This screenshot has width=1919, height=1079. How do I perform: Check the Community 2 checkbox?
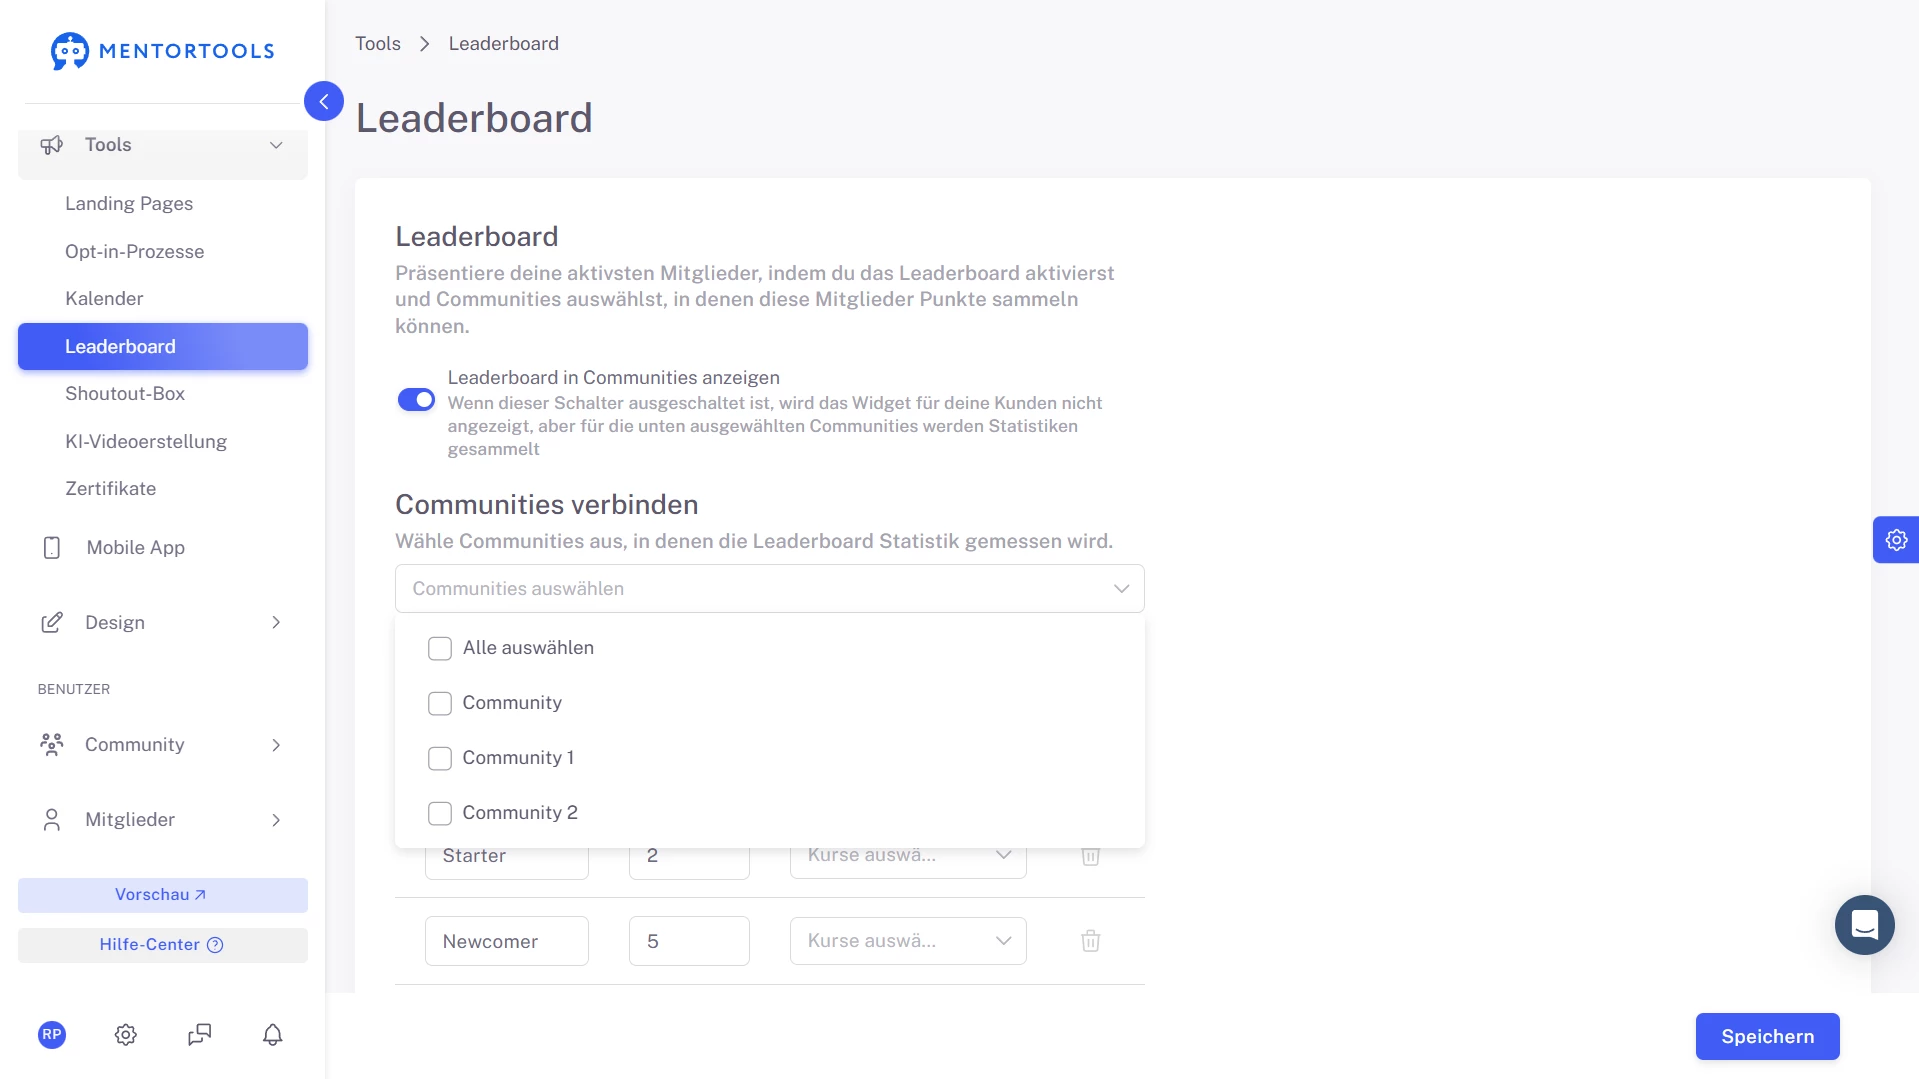click(x=440, y=813)
